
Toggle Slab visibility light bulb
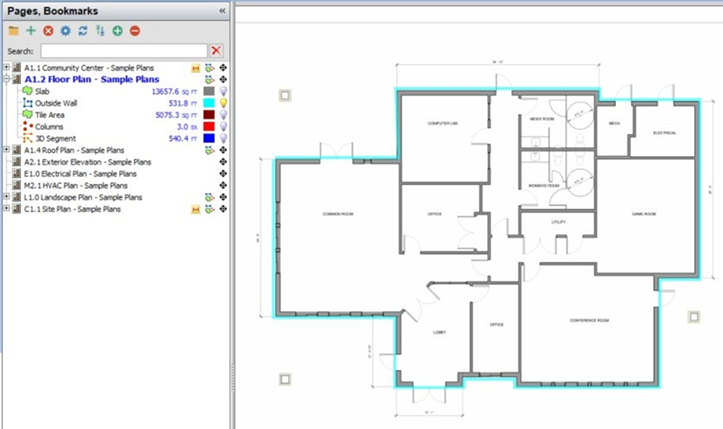click(x=223, y=91)
